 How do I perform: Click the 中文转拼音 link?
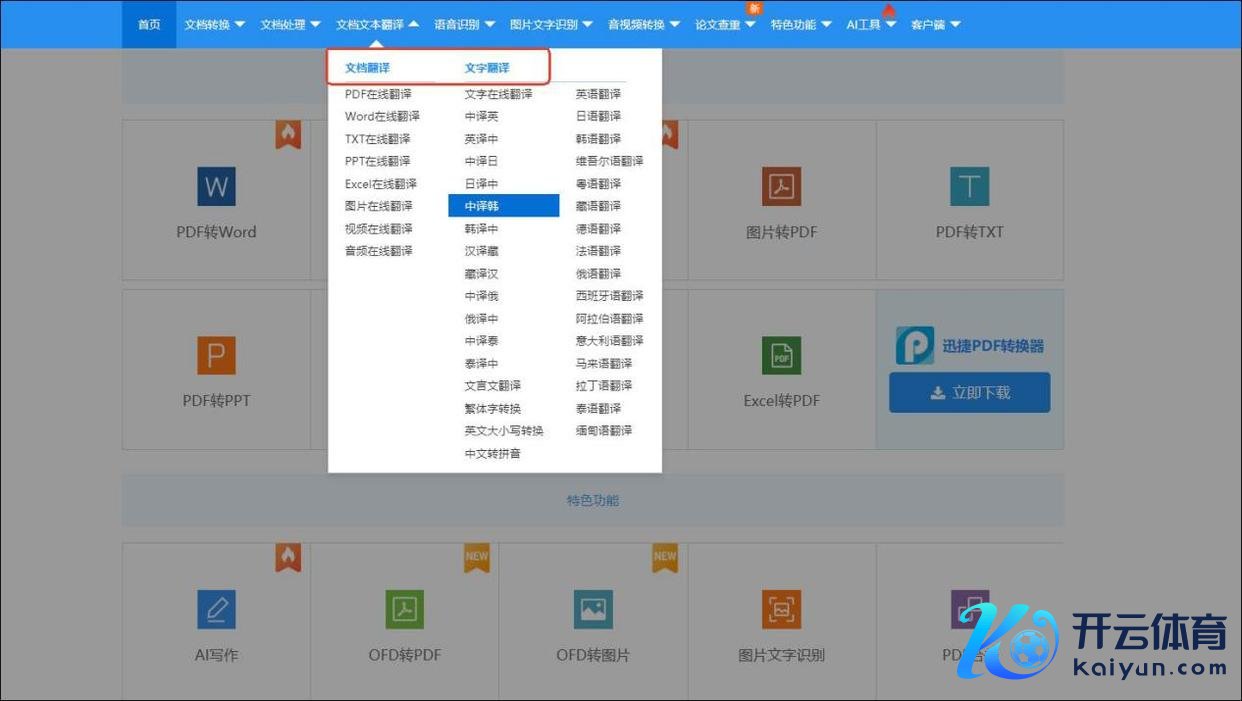point(492,454)
